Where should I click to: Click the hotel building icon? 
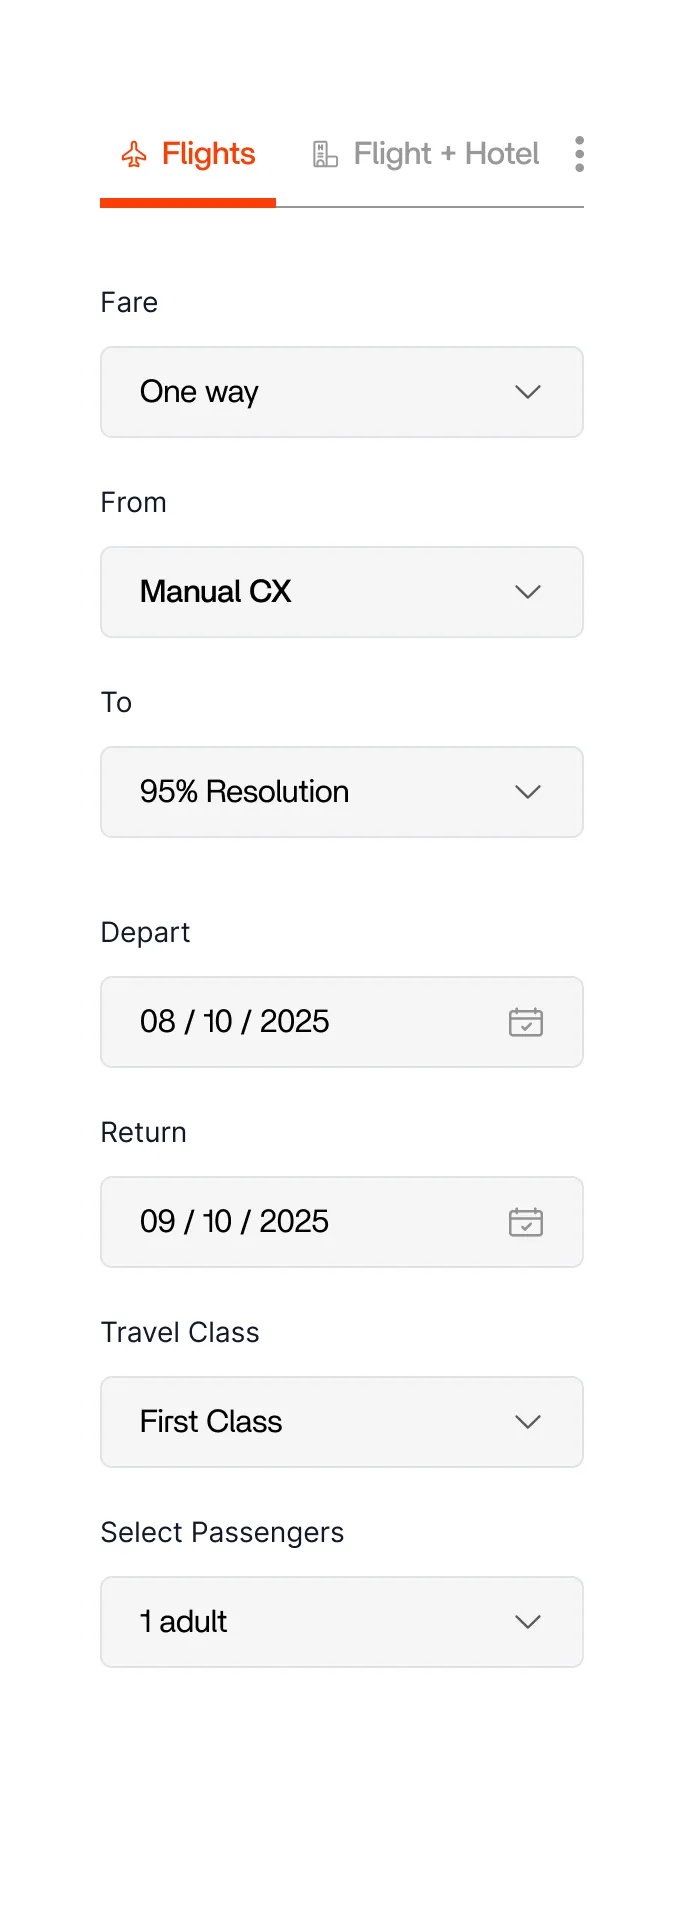pyautogui.click(x=325, y=154)
